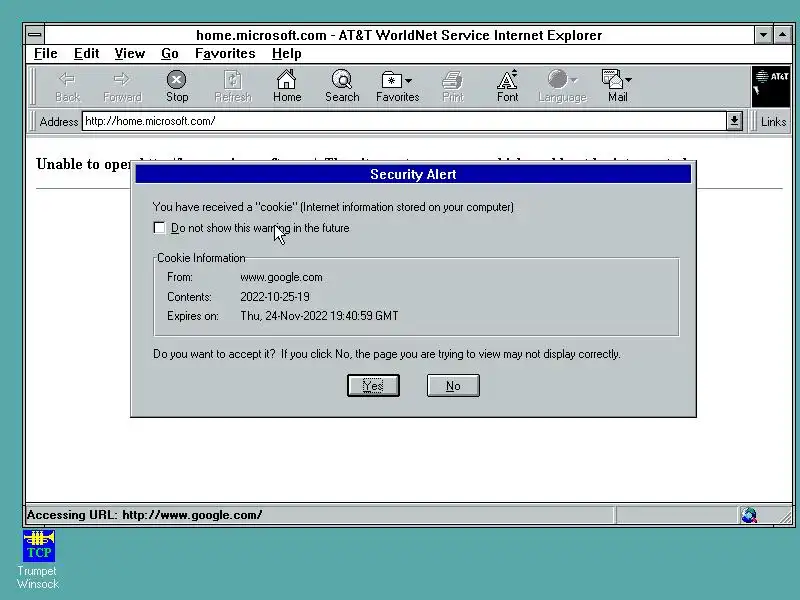Click the Back toolbar button
Viewport: 800px width, 600px height.
pos(67,87)
